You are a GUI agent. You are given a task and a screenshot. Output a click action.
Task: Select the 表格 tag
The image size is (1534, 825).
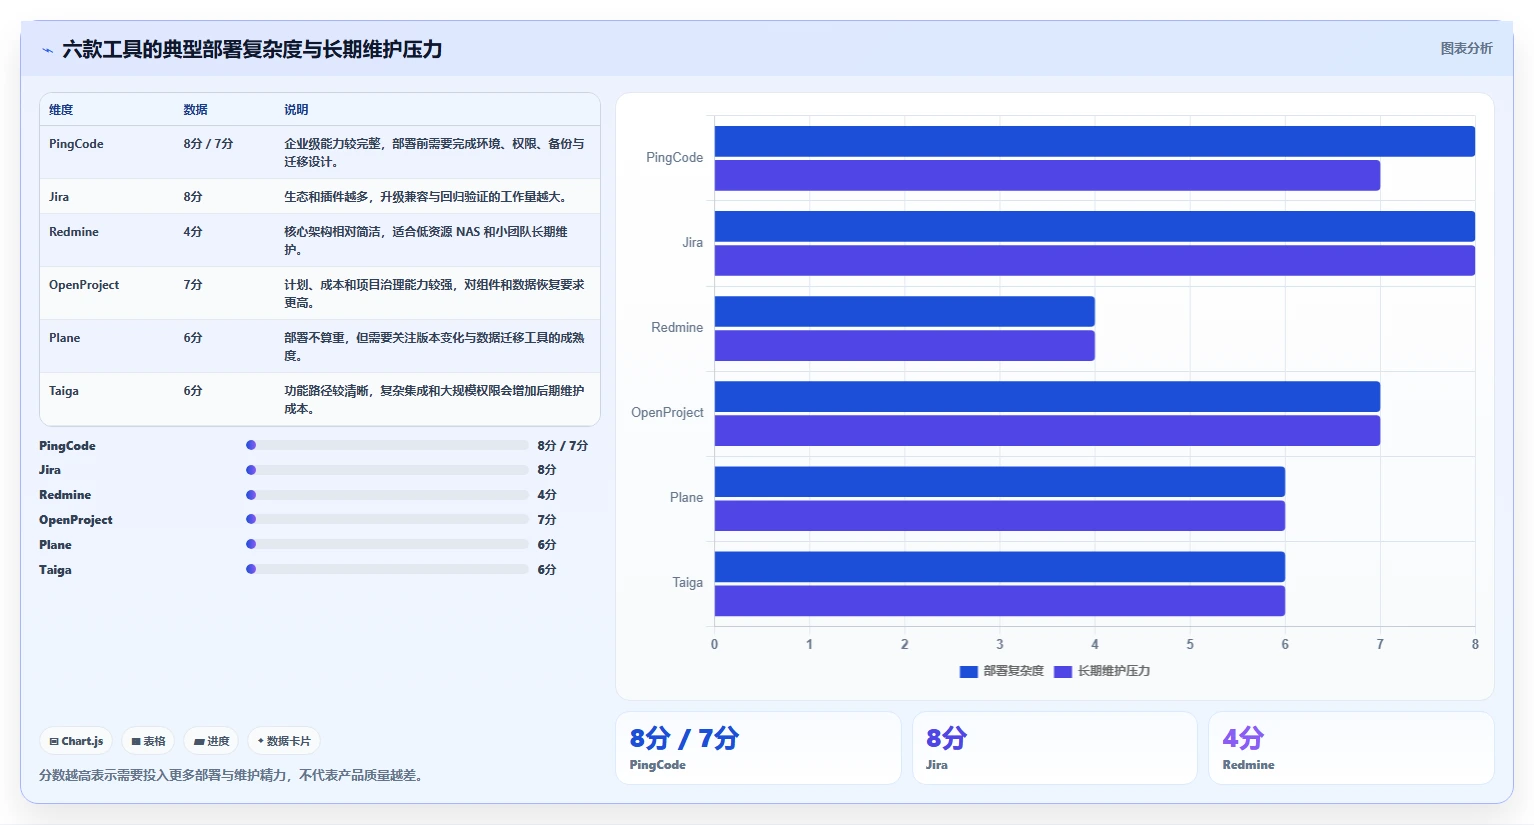pos(148,741)
